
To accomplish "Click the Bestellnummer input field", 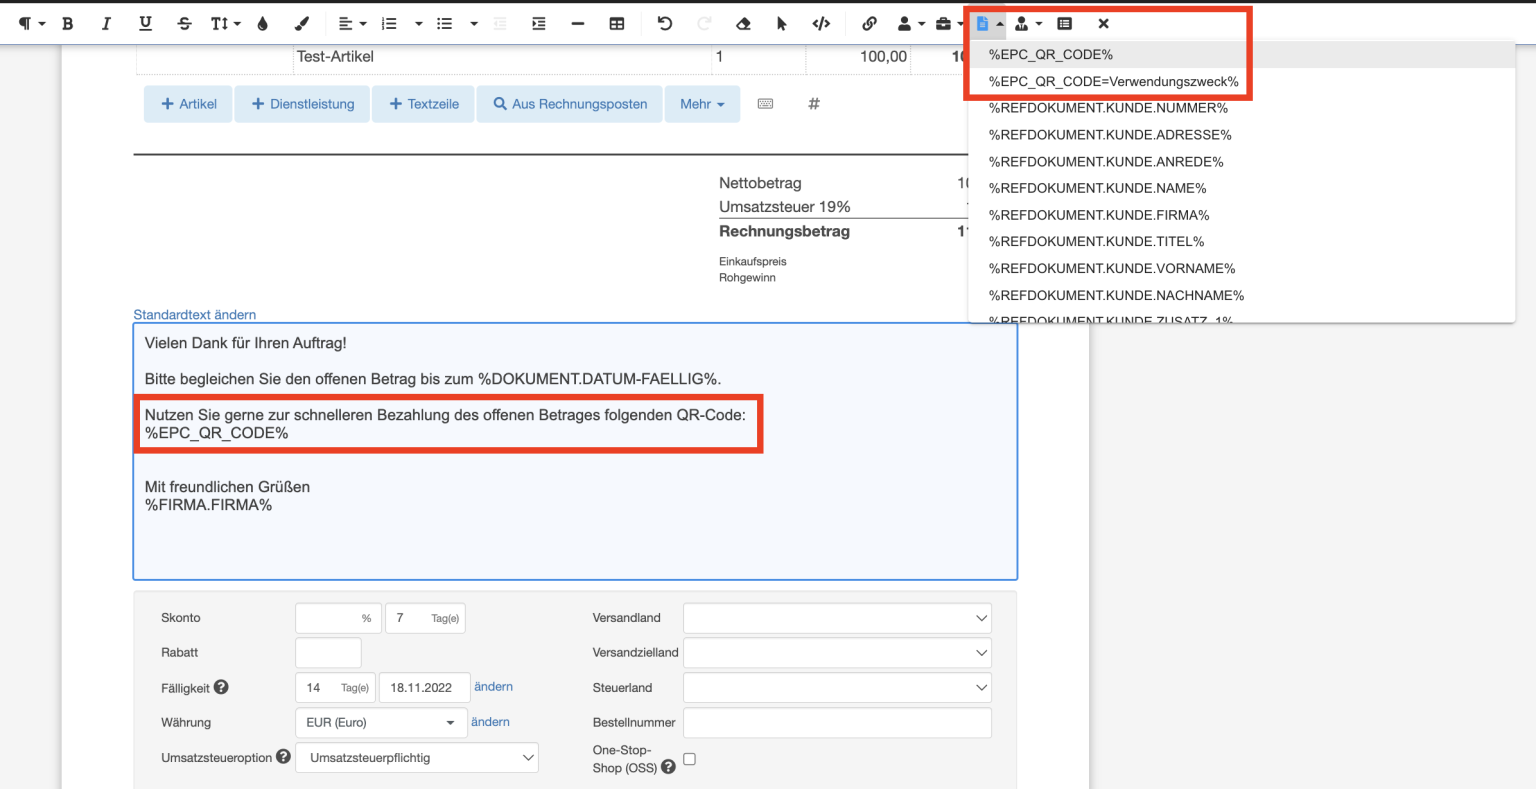I will coord(836,722).
